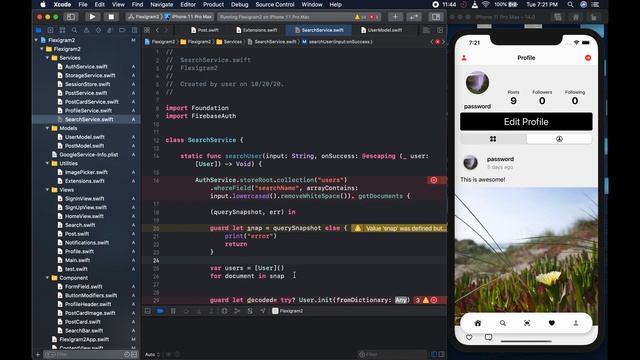Viewport: 640px width, 360px height.
Task: Open the Apple menu
Action: pyautogui.click(x=43, y=4)
